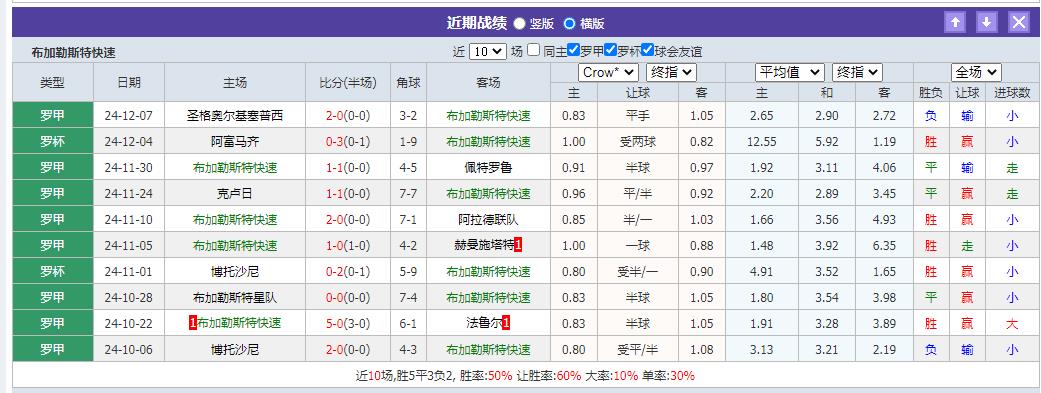
Task: Uncheck the 球会友谊 filter checkbox
Action: pos(648,50)
